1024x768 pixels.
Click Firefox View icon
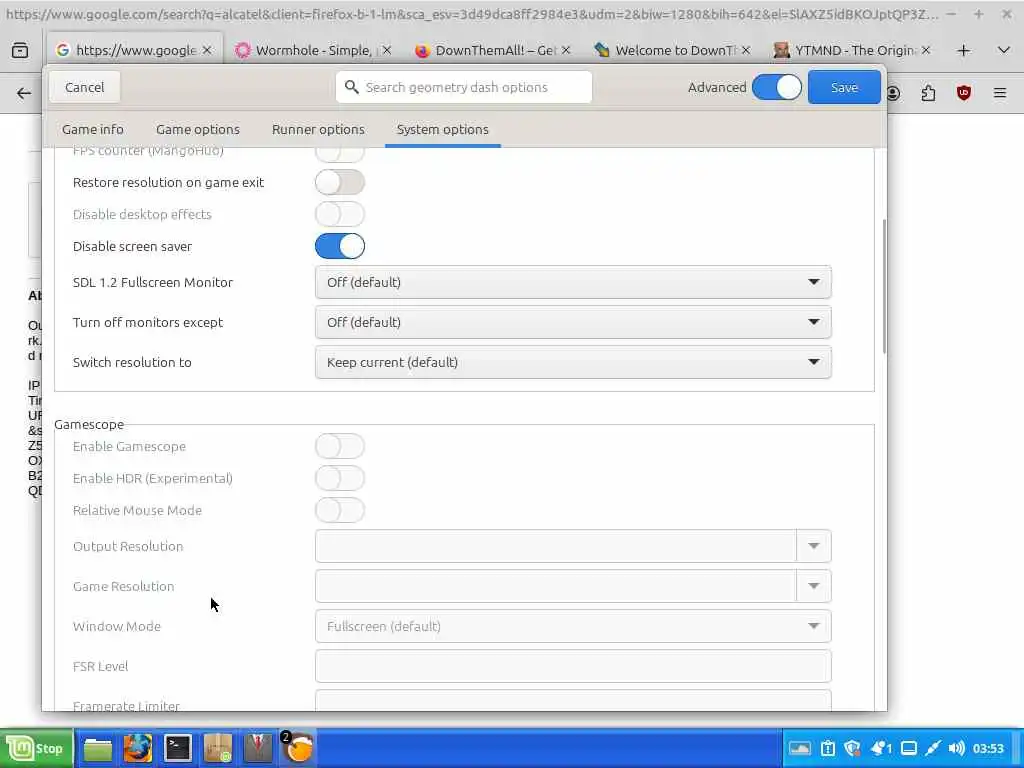(20, 50)
